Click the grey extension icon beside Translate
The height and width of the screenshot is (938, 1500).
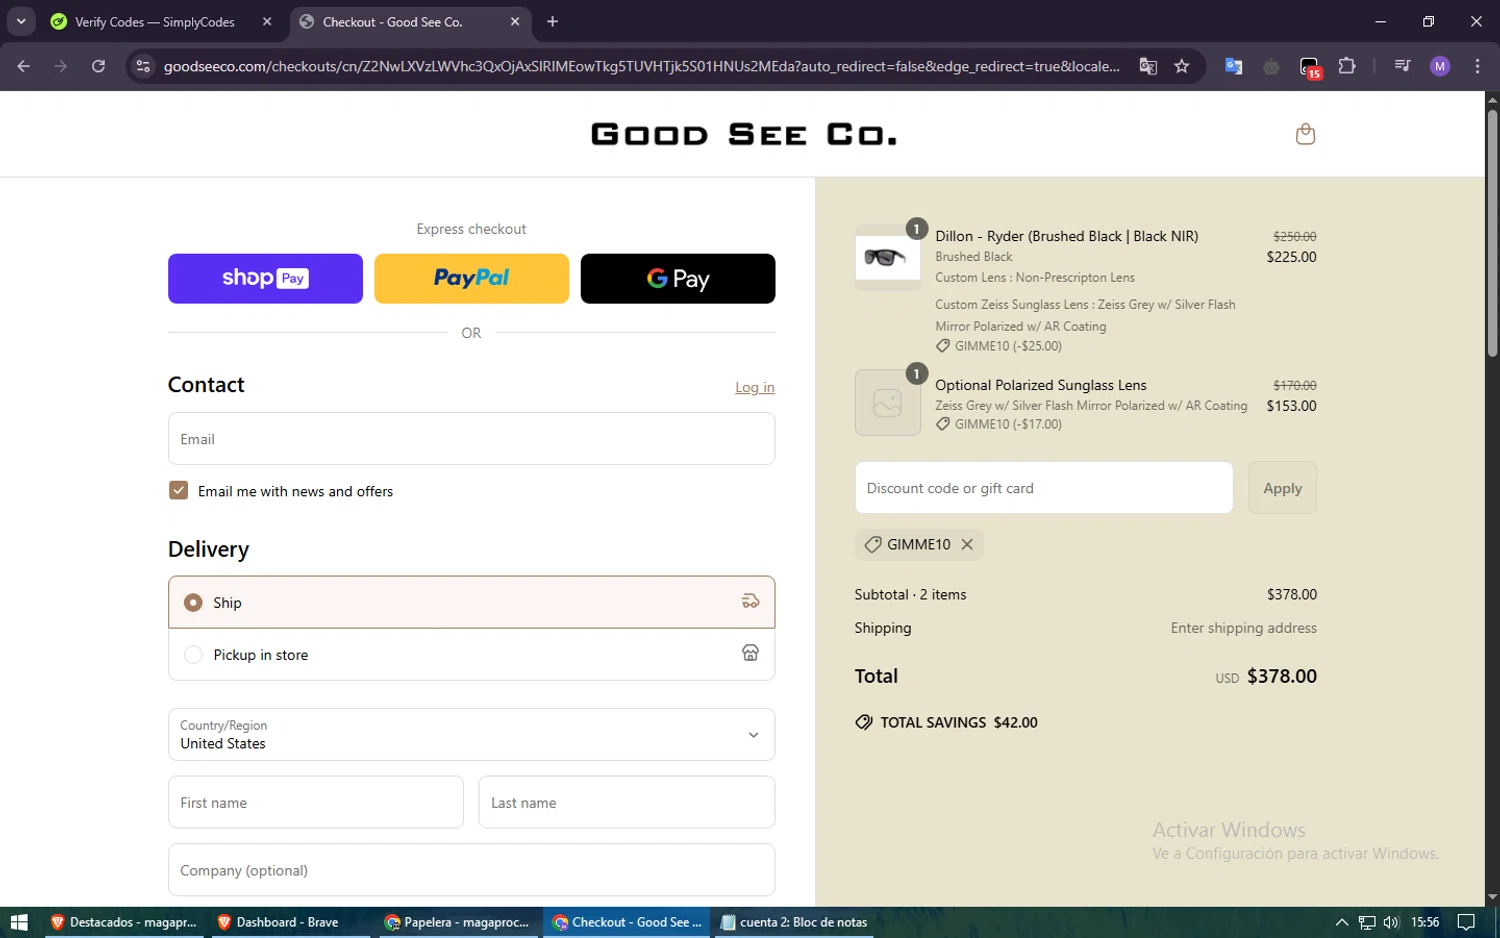pyautogui.click(x=1271, y=66)
